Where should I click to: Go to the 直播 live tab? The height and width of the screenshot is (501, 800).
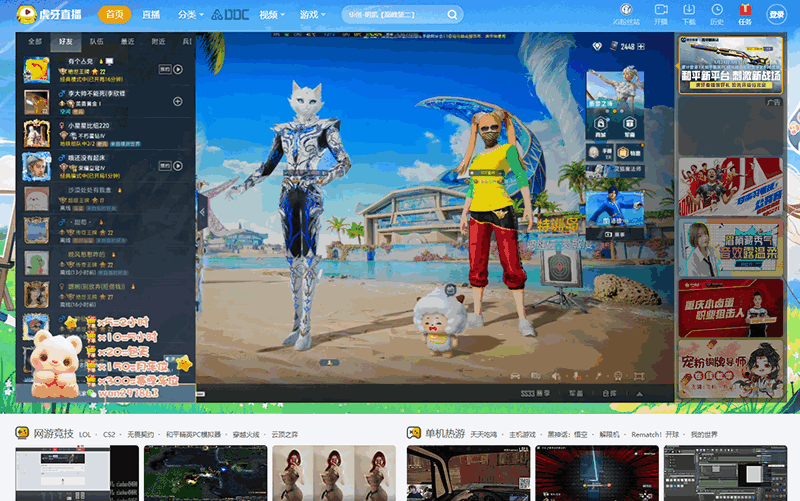151,15
